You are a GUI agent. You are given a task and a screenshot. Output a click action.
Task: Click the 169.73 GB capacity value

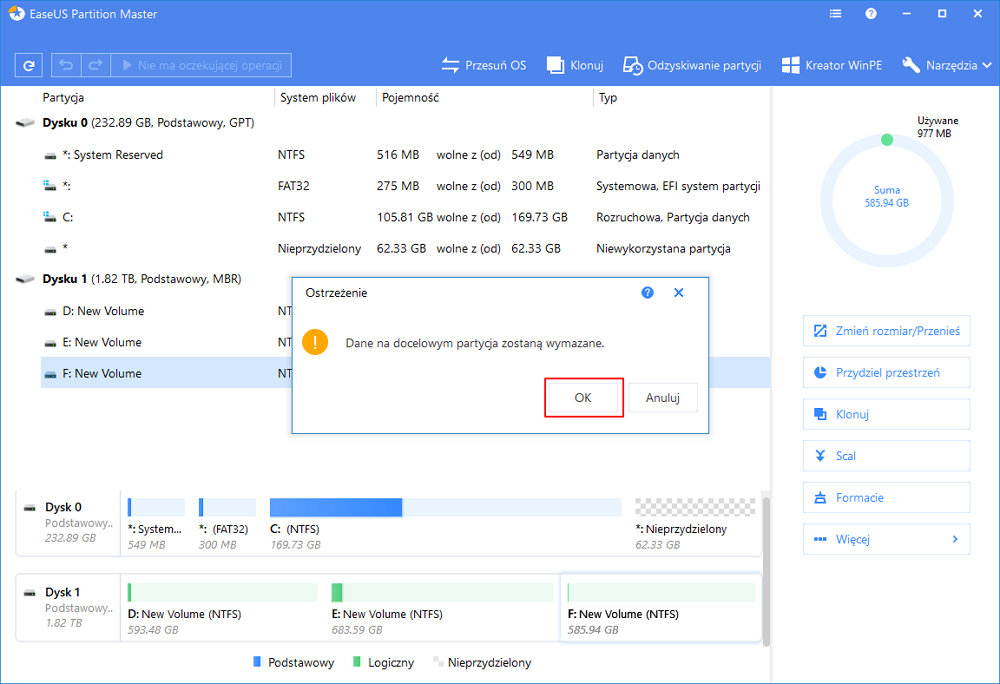pos(540,217)
